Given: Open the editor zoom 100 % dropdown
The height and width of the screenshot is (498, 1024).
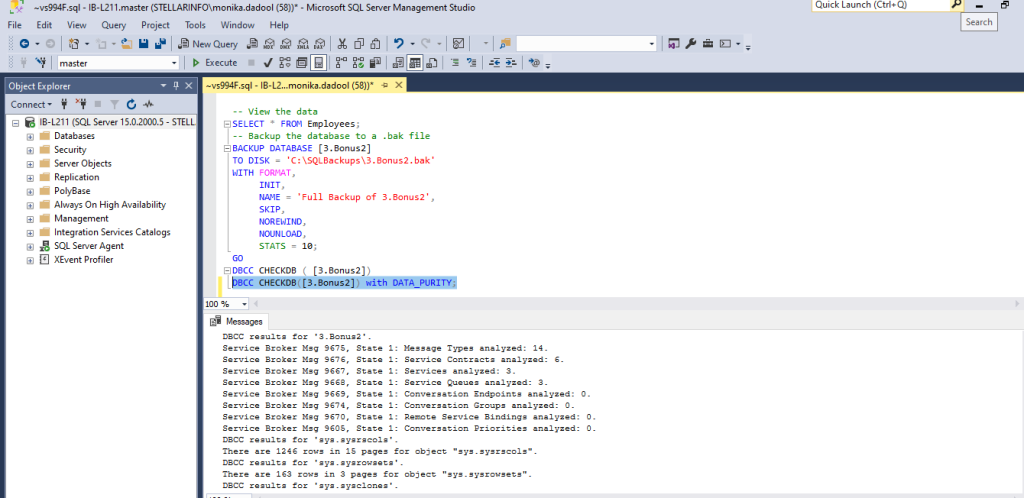Looking at the screenshot, I should click(245, 304).
